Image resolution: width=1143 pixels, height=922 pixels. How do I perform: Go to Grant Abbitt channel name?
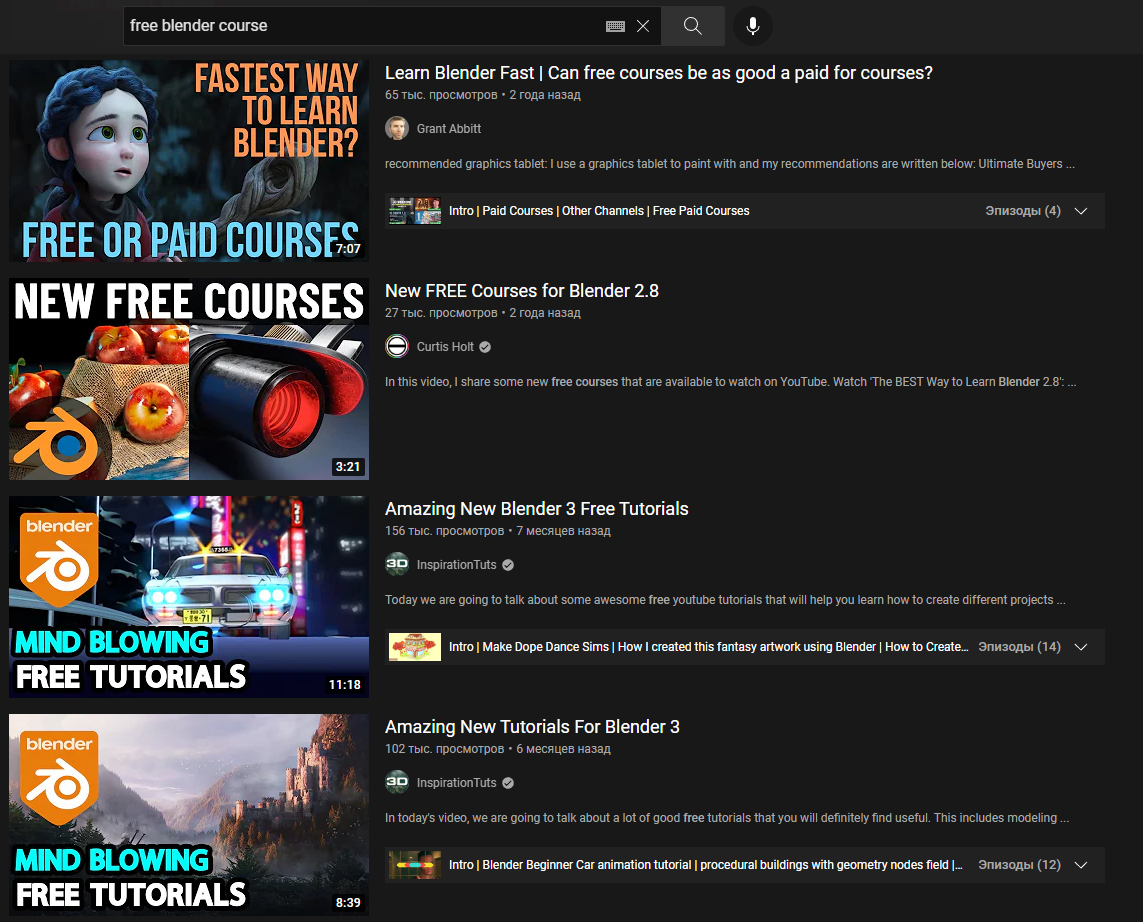coord(448,129)
